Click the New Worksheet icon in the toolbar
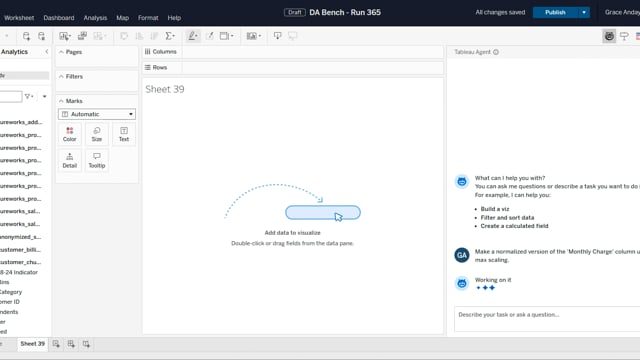This screenshot has width=640, height=360. click(64, 36)
